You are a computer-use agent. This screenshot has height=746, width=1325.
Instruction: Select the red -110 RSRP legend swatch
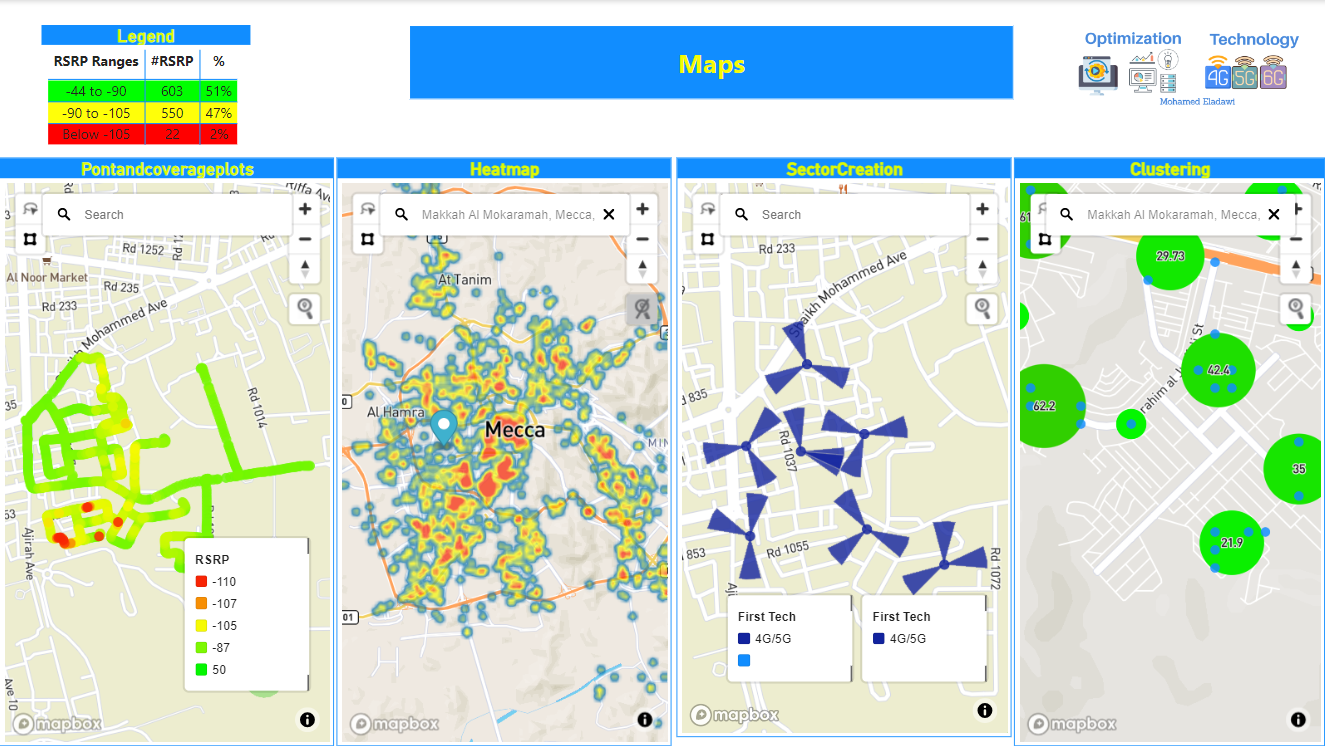pyautogui.click(x=201, y=581)
